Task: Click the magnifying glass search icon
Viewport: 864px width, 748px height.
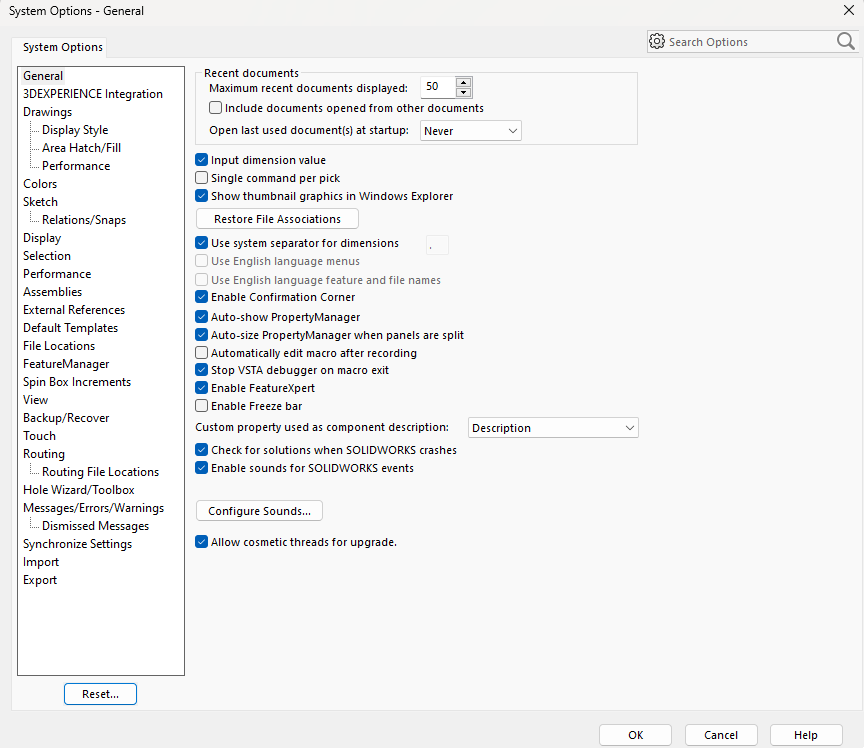Action: (845, 42)
